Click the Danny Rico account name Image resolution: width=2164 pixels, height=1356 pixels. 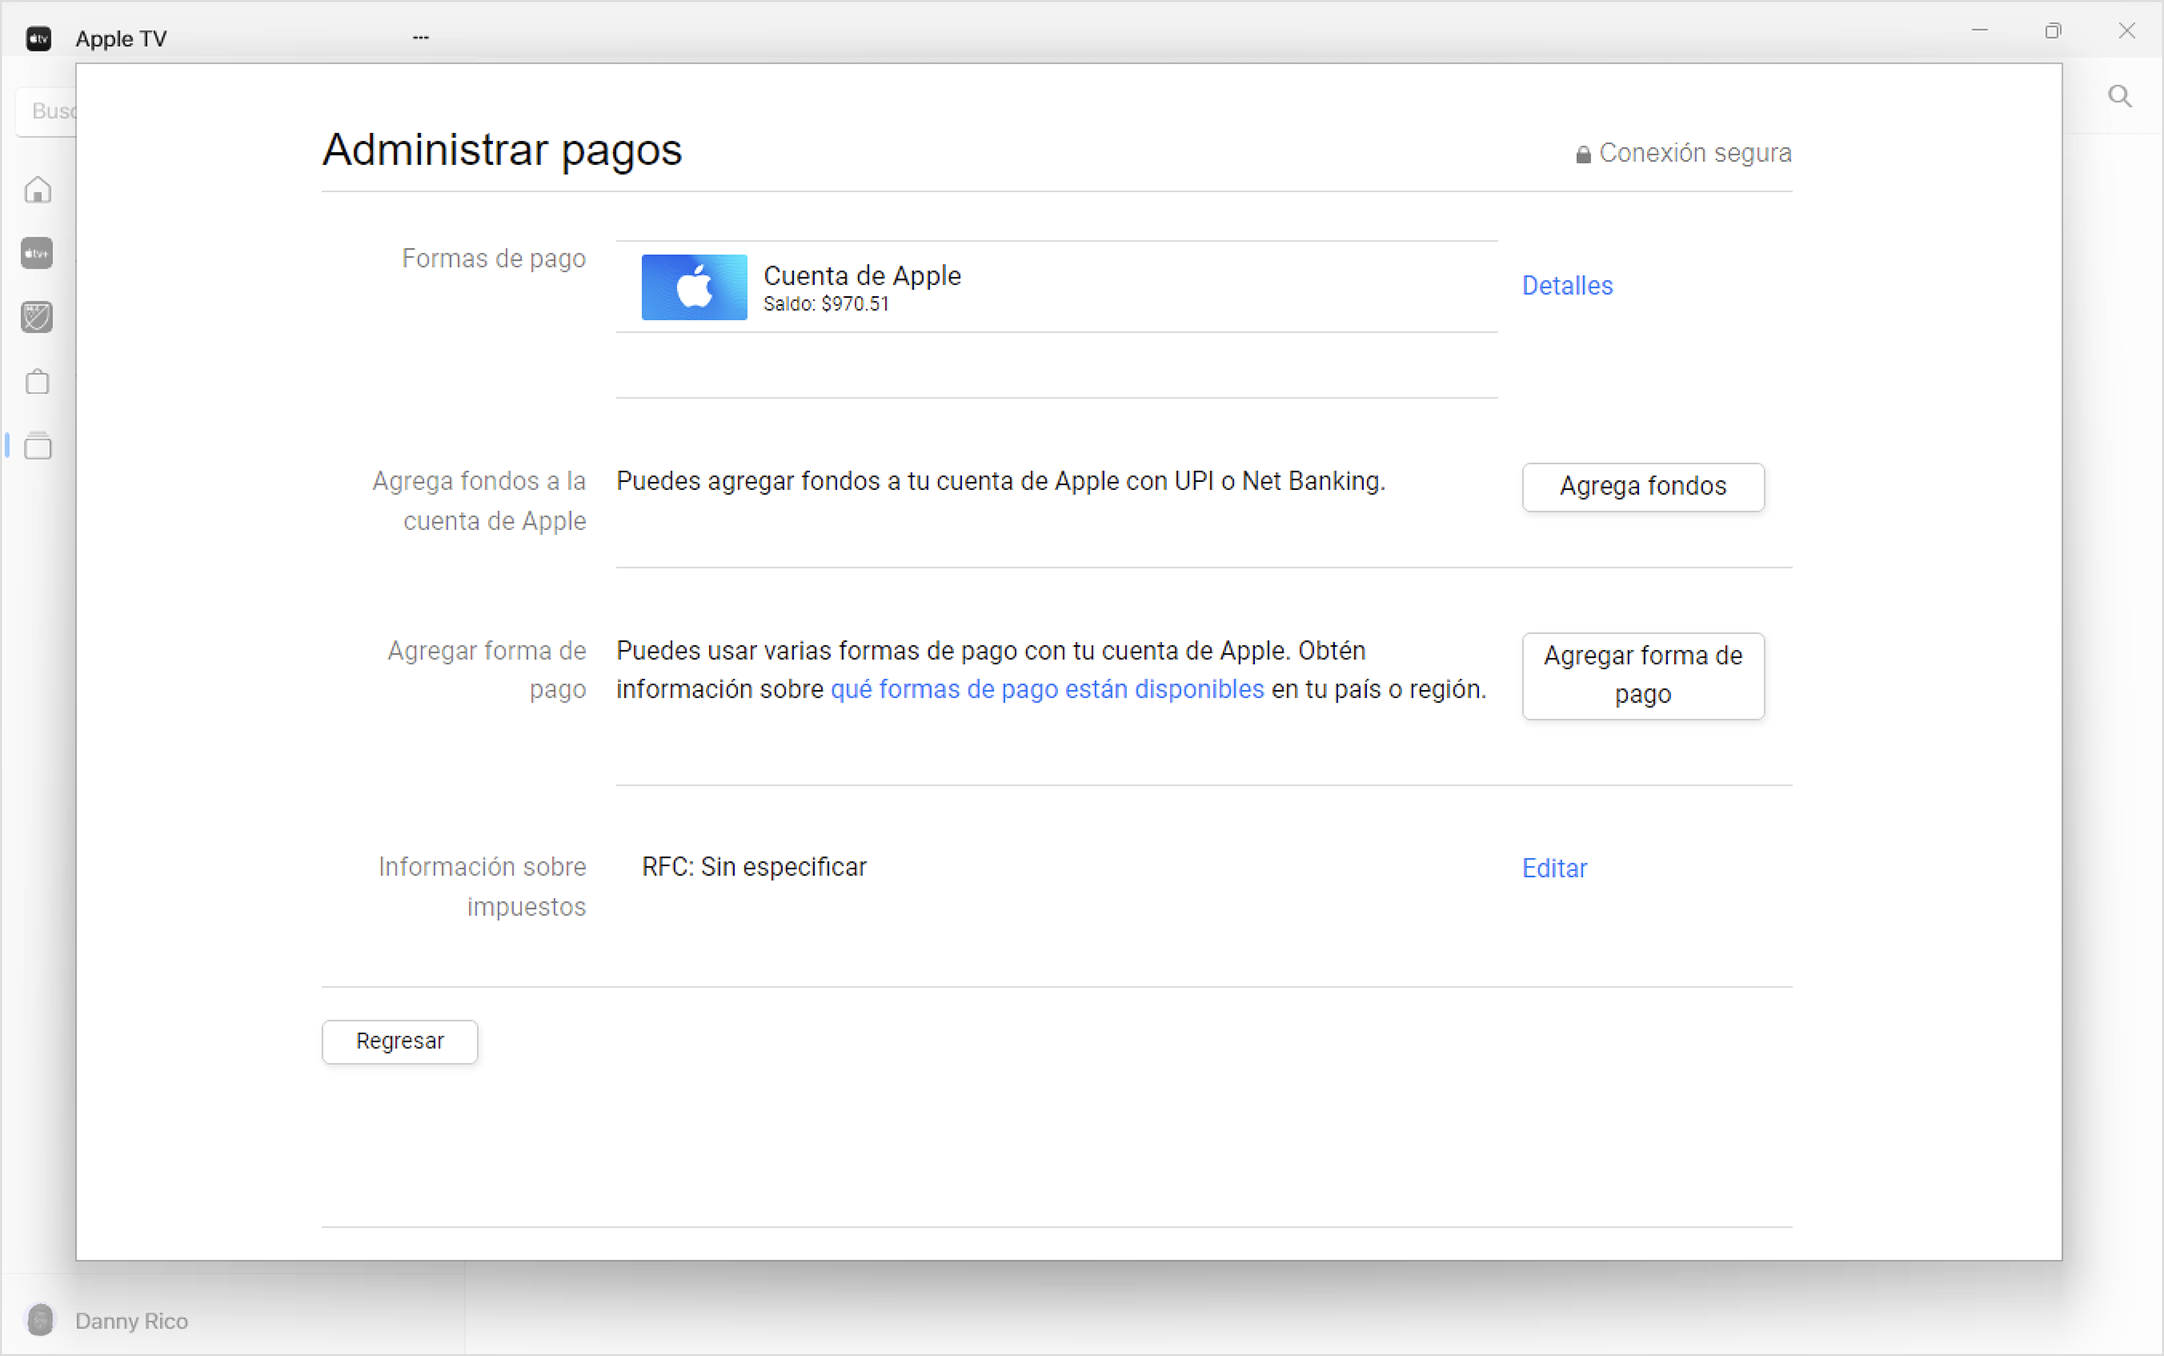click(132, 1321)
